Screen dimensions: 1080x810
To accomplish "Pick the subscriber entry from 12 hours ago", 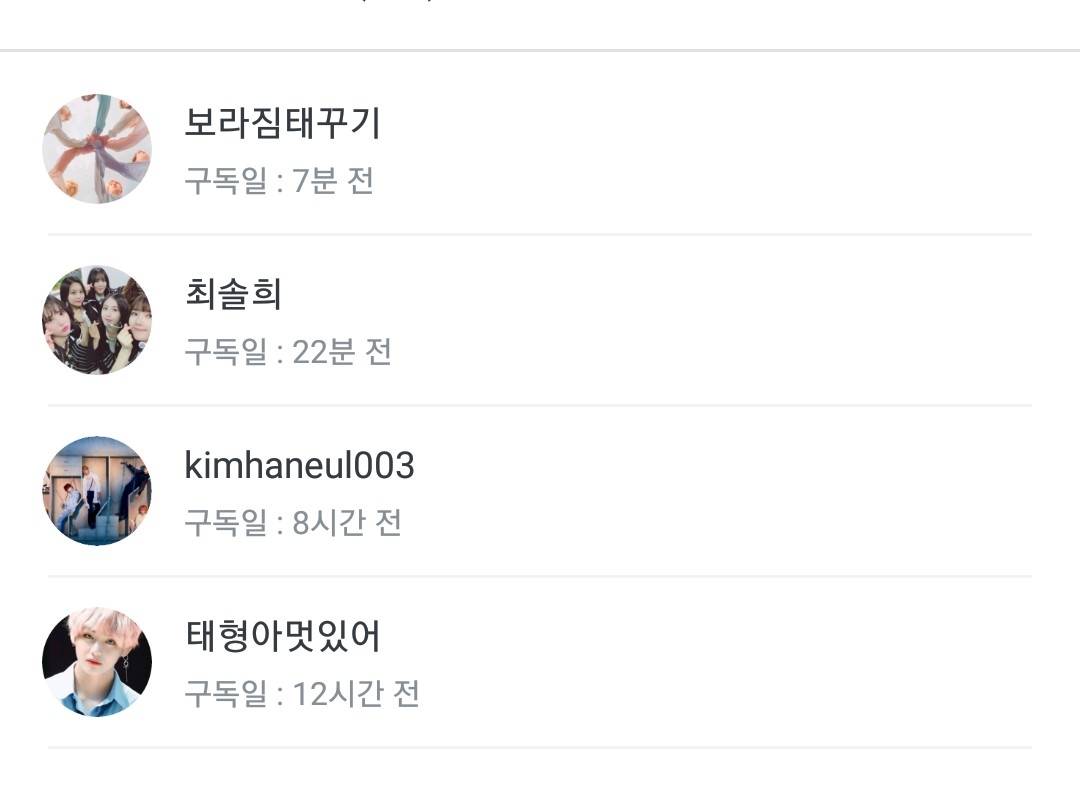I will (x=540, y=663).
